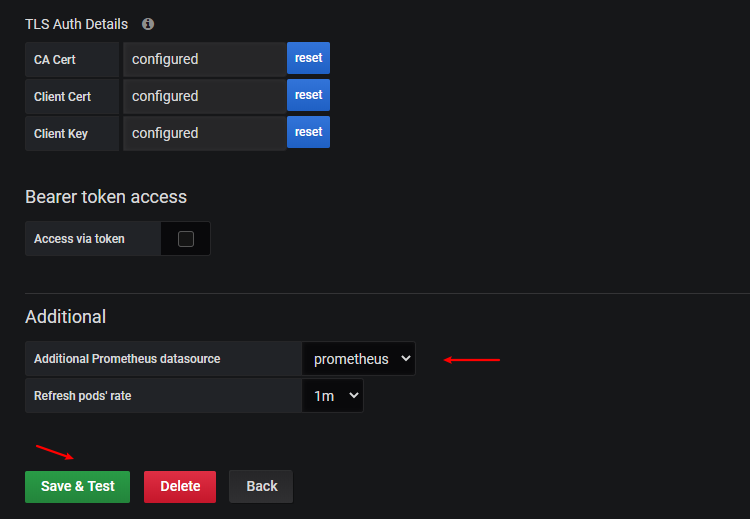Click the CA Cert configured field
The image size is (750, 519).
(x=205, y=59)
